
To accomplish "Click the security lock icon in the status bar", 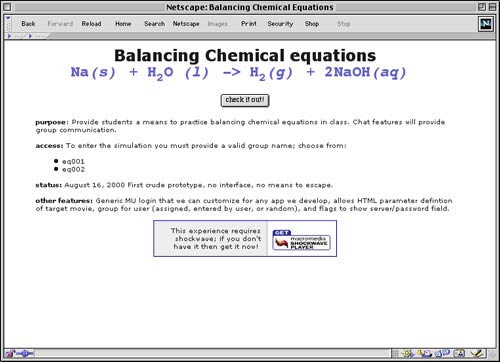I will pos(10,353).
